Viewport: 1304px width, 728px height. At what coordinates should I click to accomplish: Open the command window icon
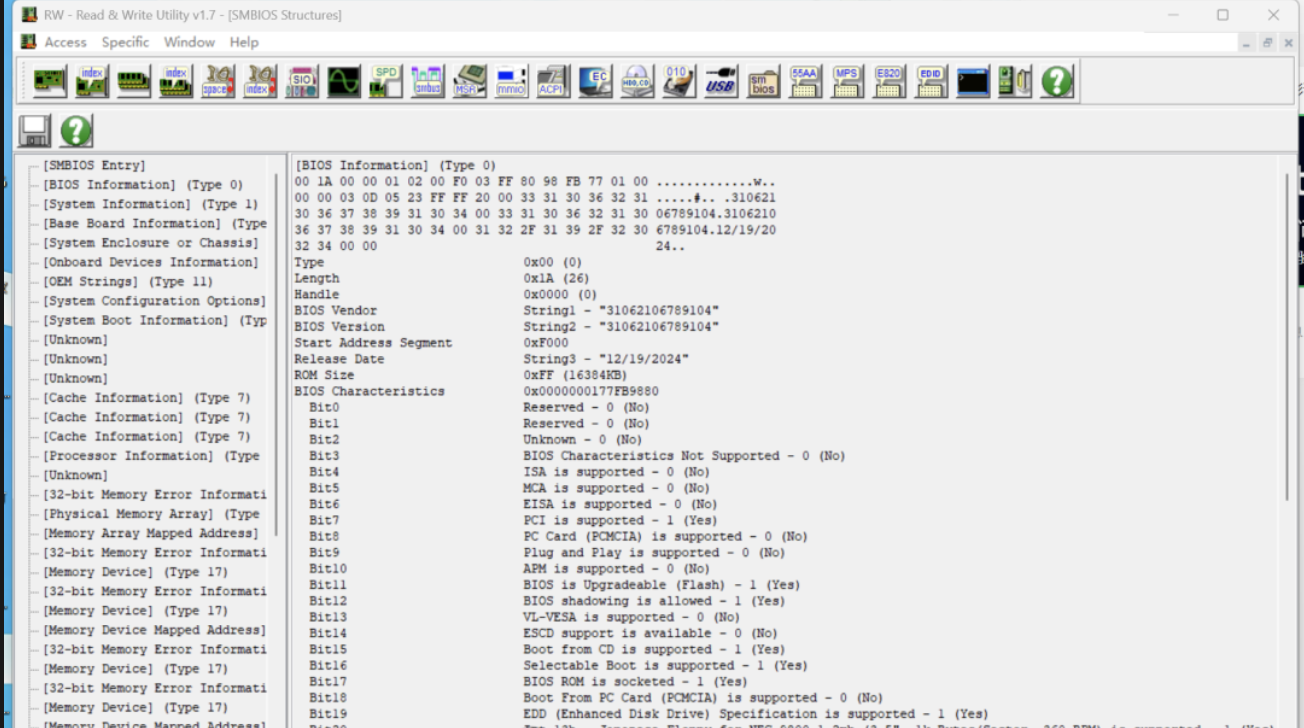click(972, 81)
